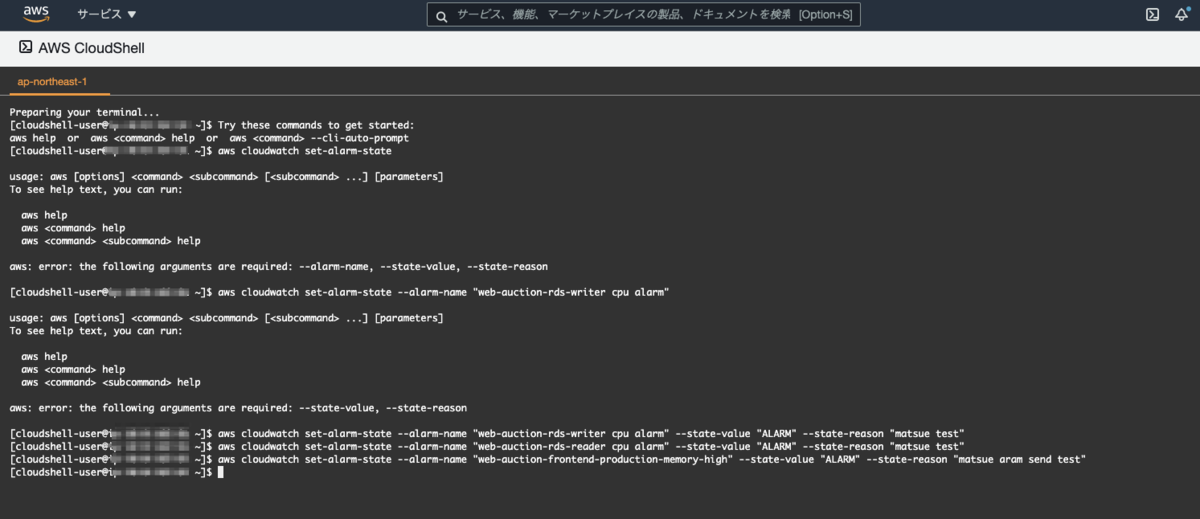
Task: Click the error requiring --state-value and --state-reason
Action: coord(238,407)
